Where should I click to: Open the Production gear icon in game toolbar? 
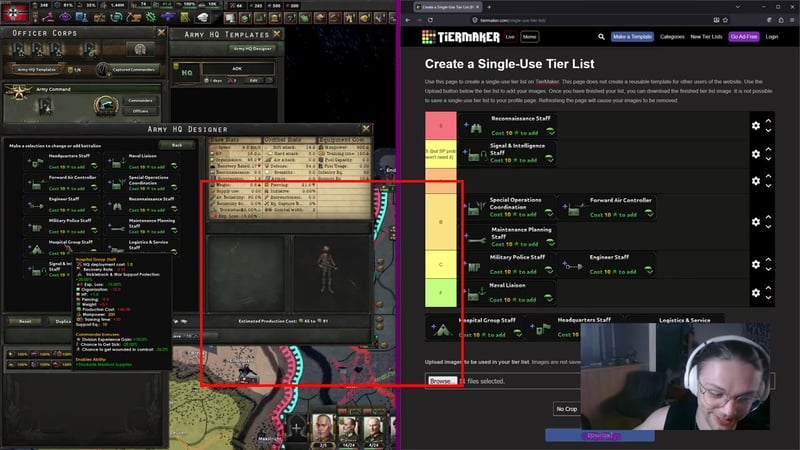click(x=151, y=18)
